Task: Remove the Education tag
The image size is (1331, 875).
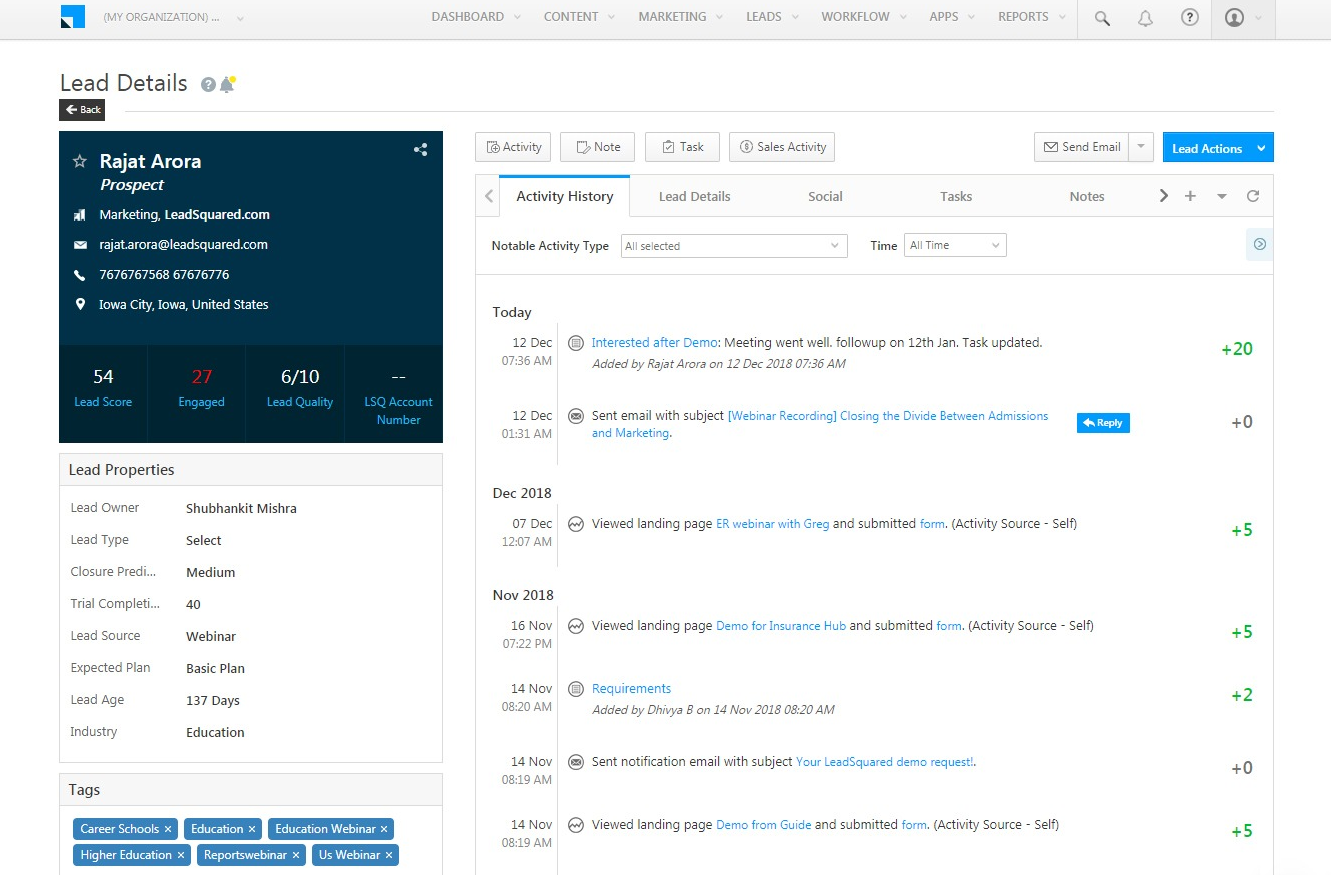Action: point(252,829)
